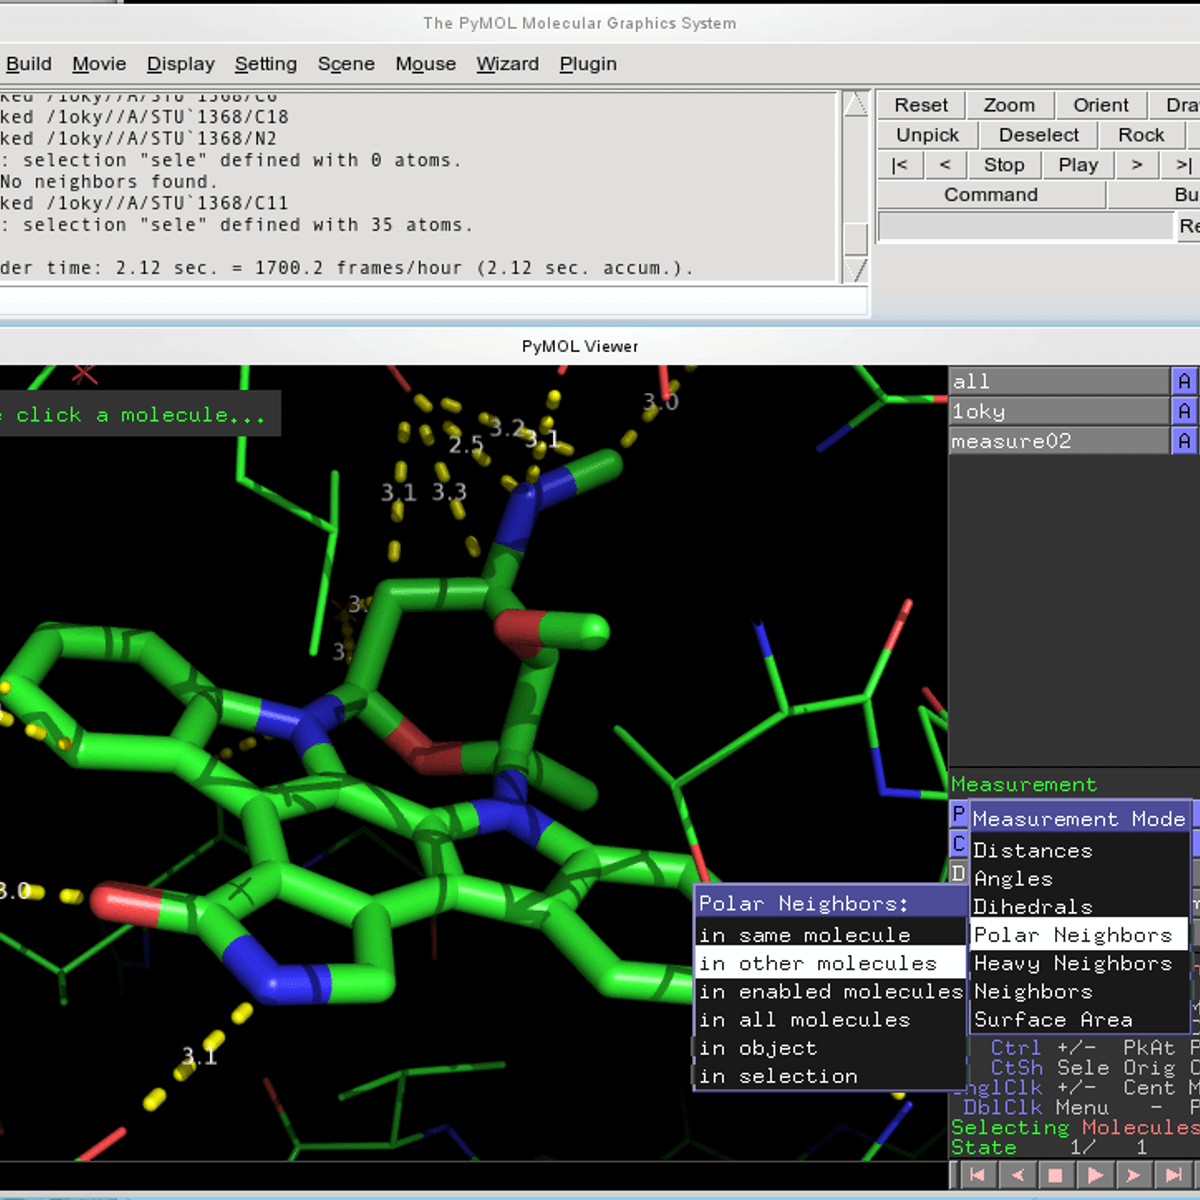The width and height of the screenshot is (1200, 1200).
Task: Toggle visibility of the all object row
Action: [1059, 381]
